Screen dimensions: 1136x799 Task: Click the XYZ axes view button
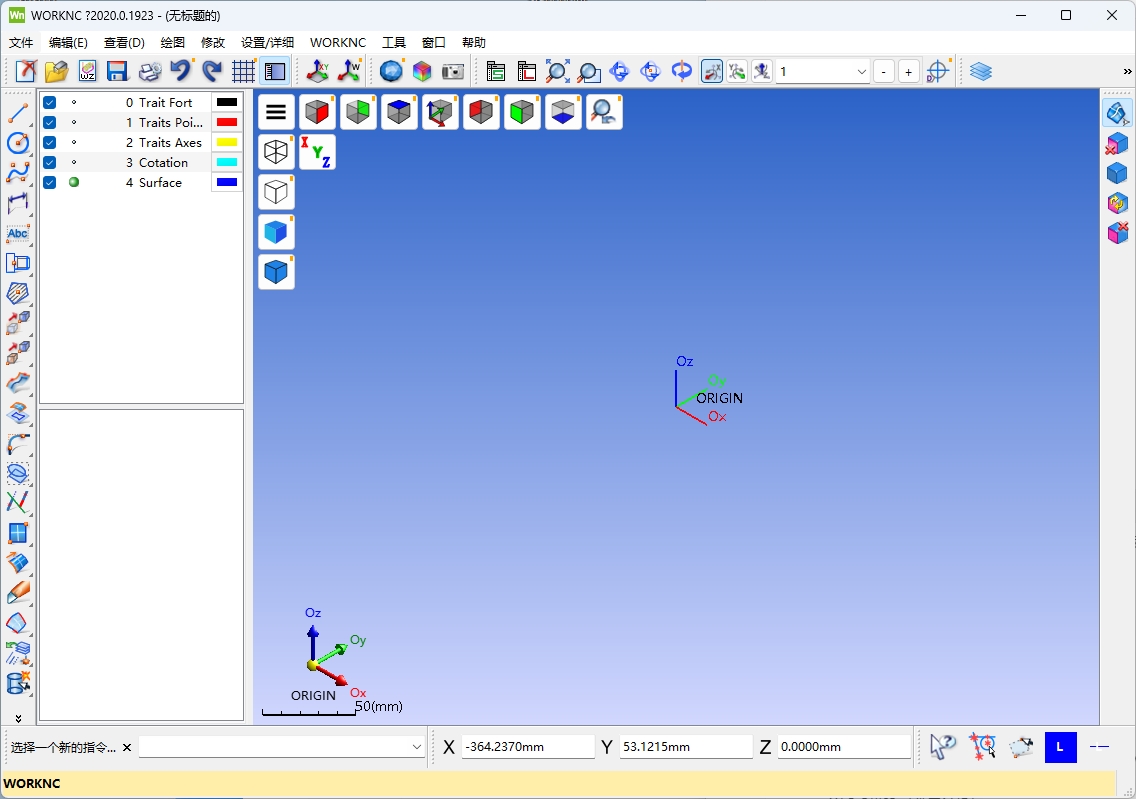pos(317,152)
